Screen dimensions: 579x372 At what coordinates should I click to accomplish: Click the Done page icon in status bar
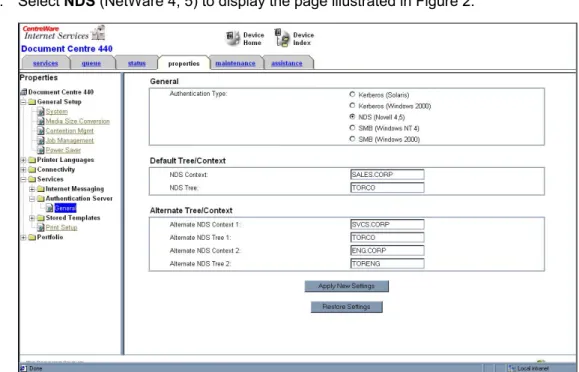[x=23, y=368]
